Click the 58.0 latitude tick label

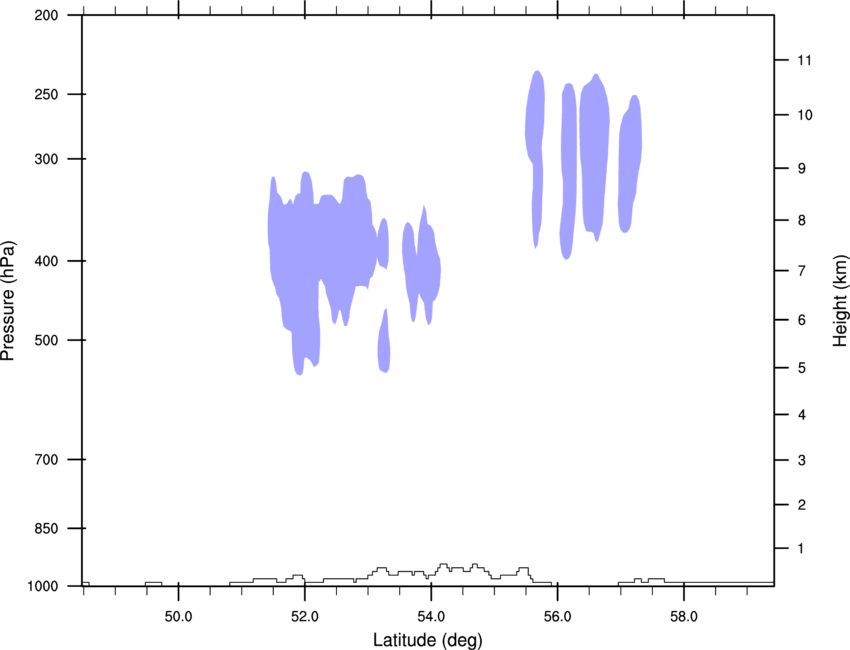pyautogui.click(x=684, y=617)
